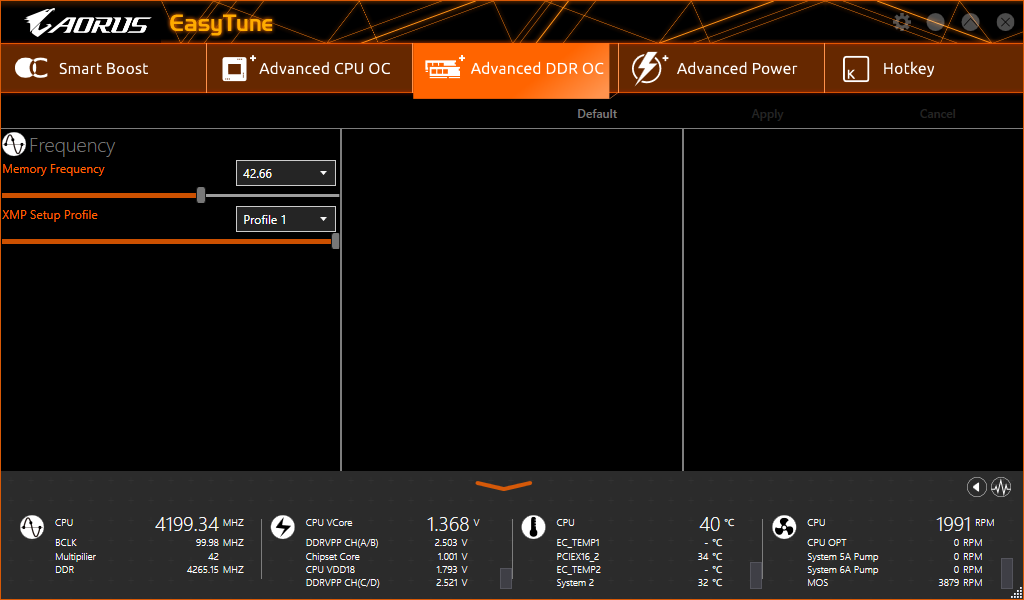The height and width of the screenshot is (600, 1024).
Task: Click the Multiplier value 42
Action: 213,557
